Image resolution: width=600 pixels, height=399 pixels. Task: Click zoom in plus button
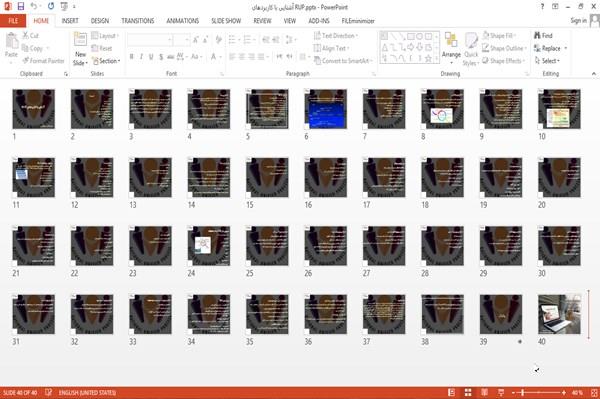(564, 392)
